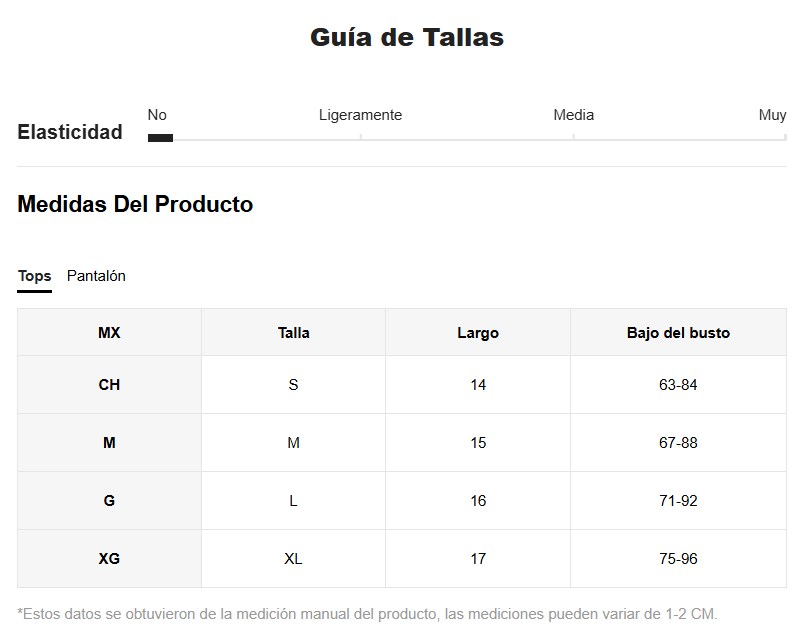Click the Ligeramente elasticity label
The height and width of the screenshot is (630, 808).
pos(360,115)
